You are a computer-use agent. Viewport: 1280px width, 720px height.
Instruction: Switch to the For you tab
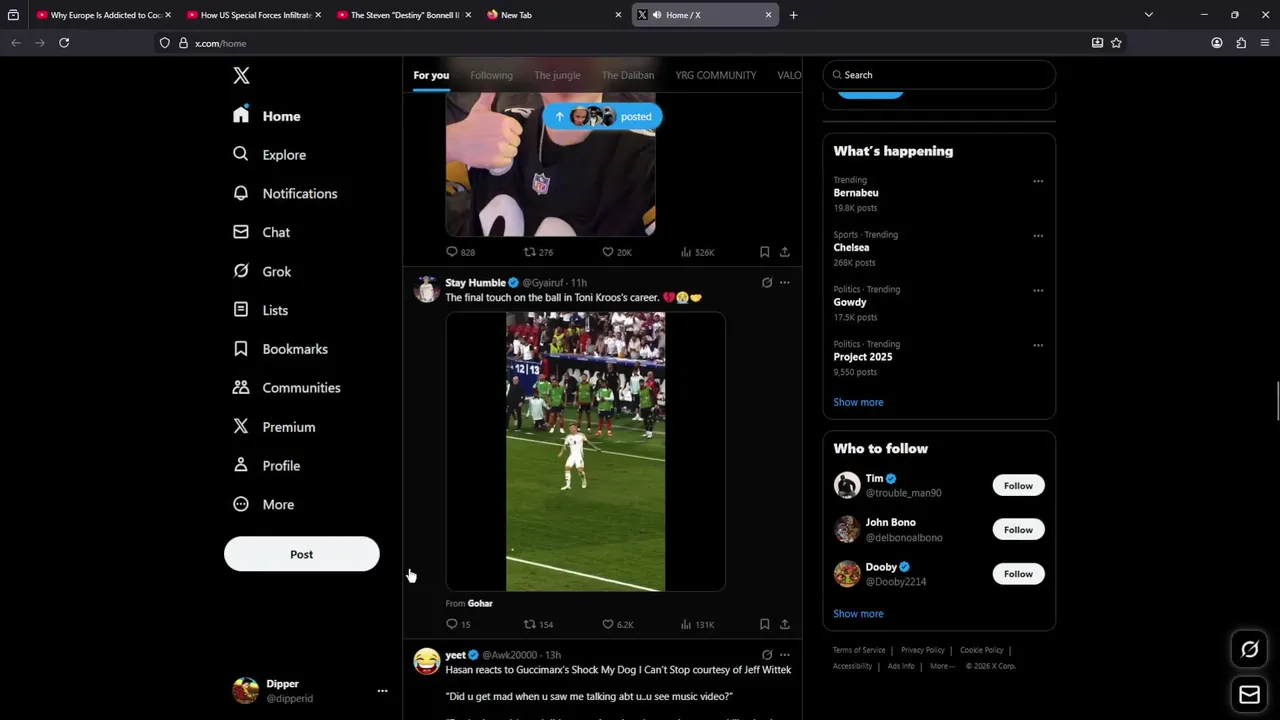point(431,75)
